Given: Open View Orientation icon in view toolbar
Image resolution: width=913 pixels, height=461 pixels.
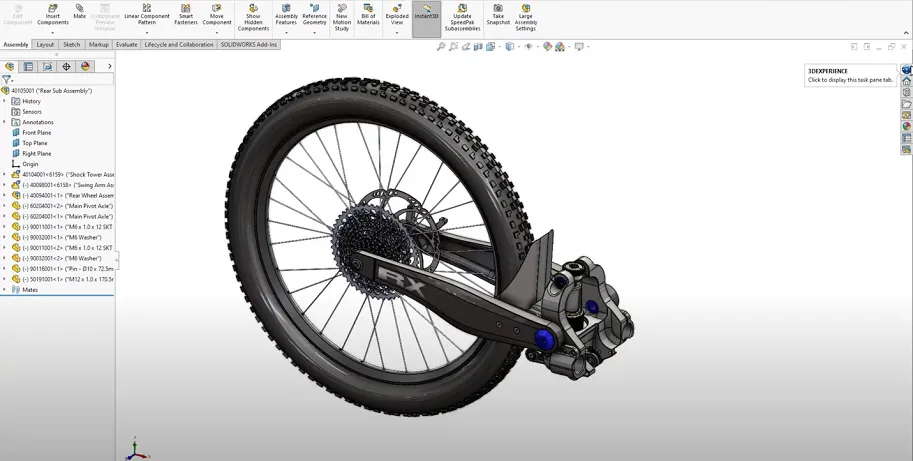Looking at the screenshot, I should [490, 47].
